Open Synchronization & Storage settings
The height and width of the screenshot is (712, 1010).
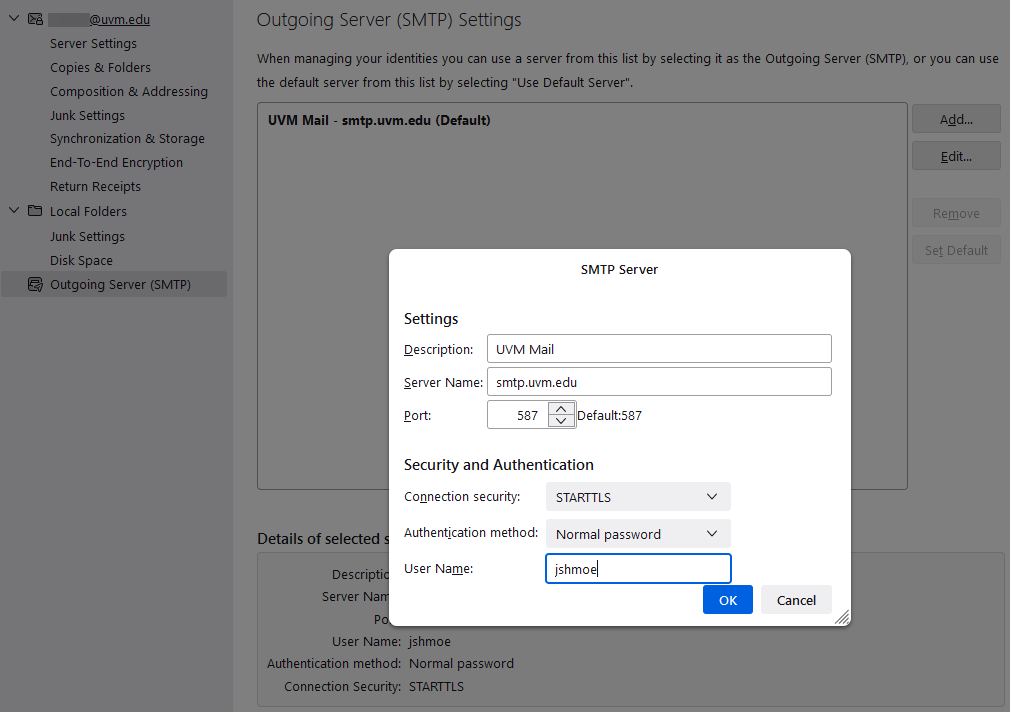point(127,139)
